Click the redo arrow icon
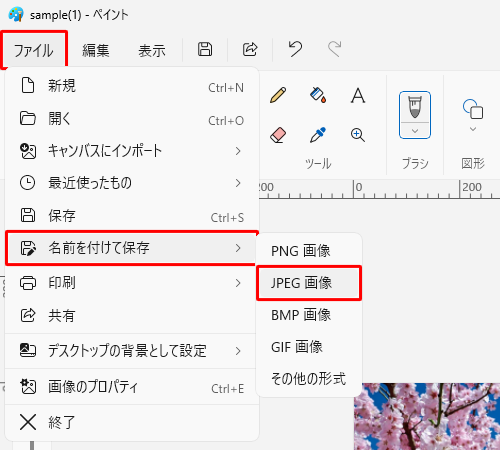The width and height of the screenshot is (500, 450). pos(334,49)
